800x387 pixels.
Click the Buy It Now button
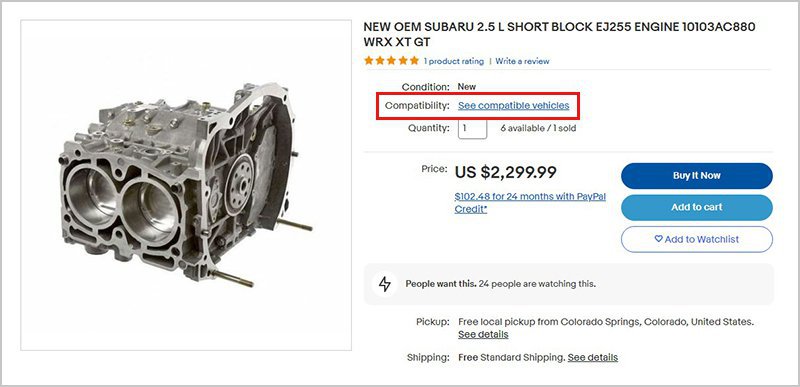point(696,175)
